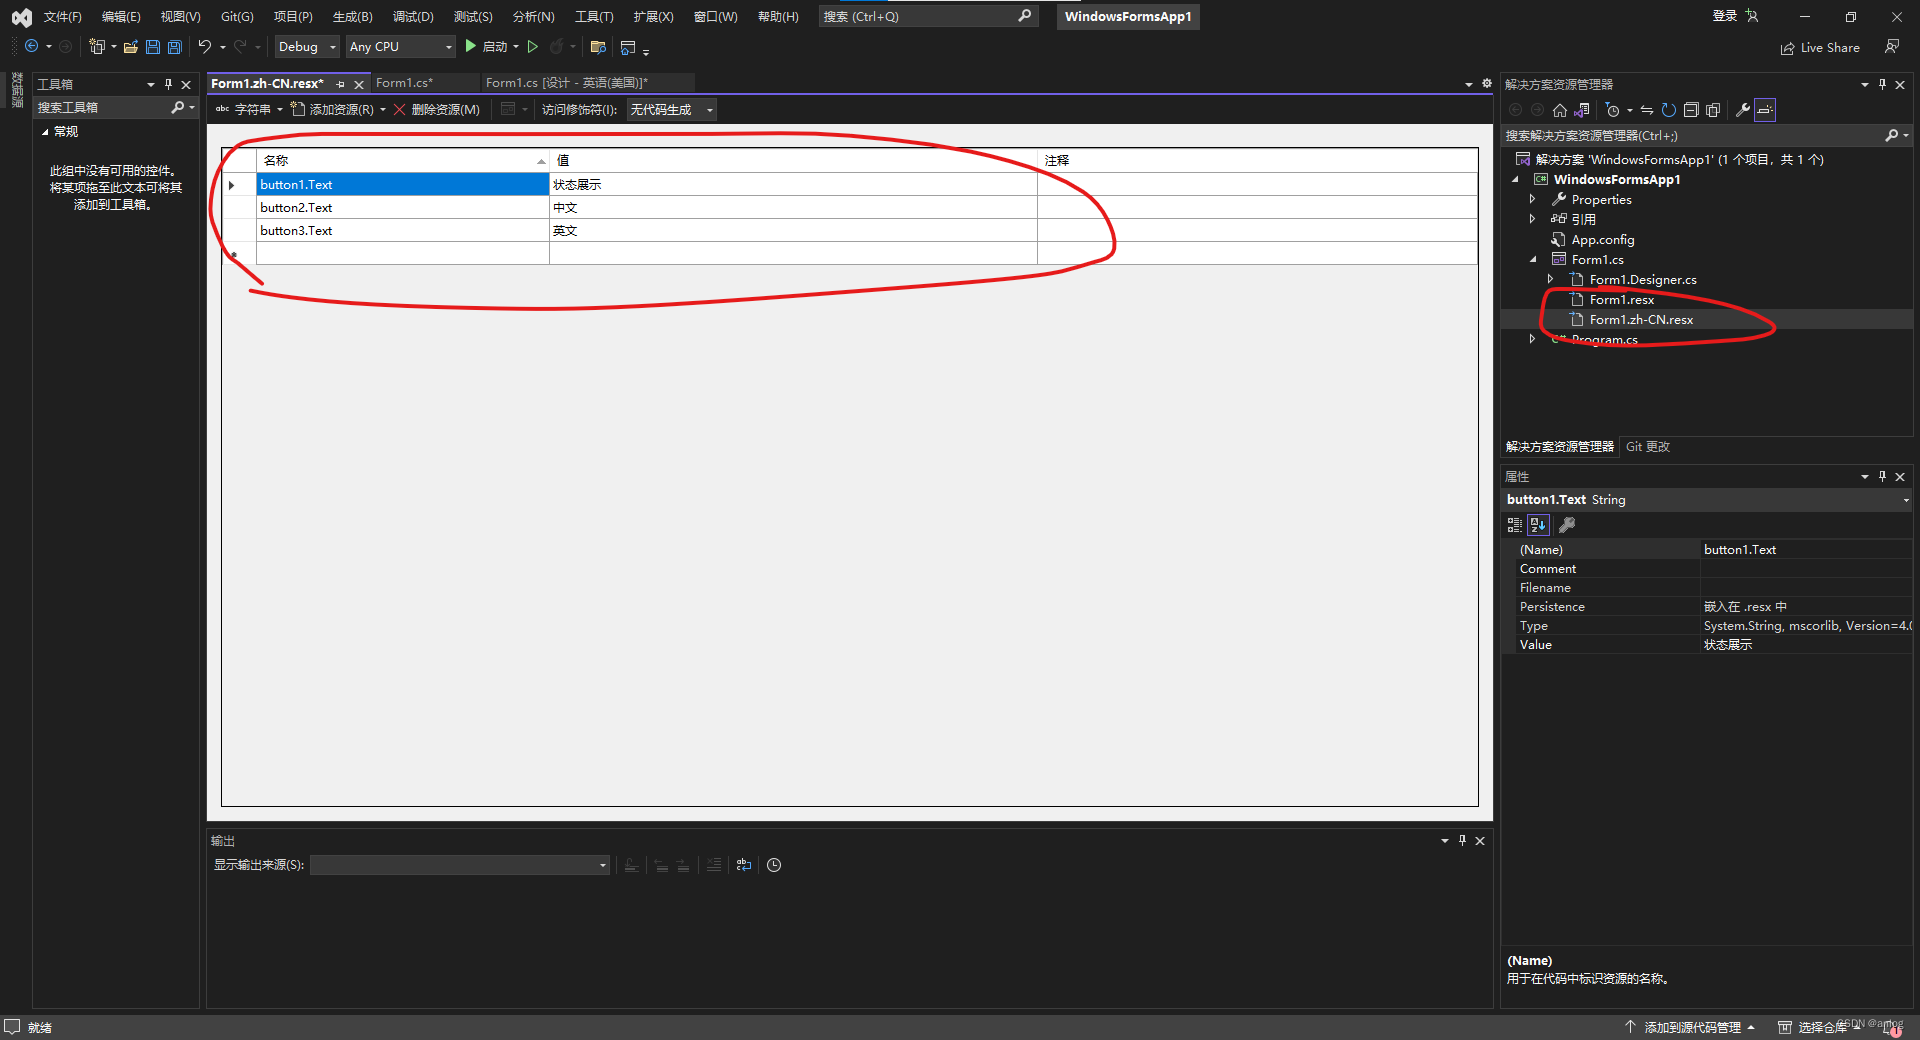Viewport: 1920px width, 1040px height.
Task: Click Alphabetical sort icon in Properties panel
Action: pyautogui.click(x=1538, y=525)
